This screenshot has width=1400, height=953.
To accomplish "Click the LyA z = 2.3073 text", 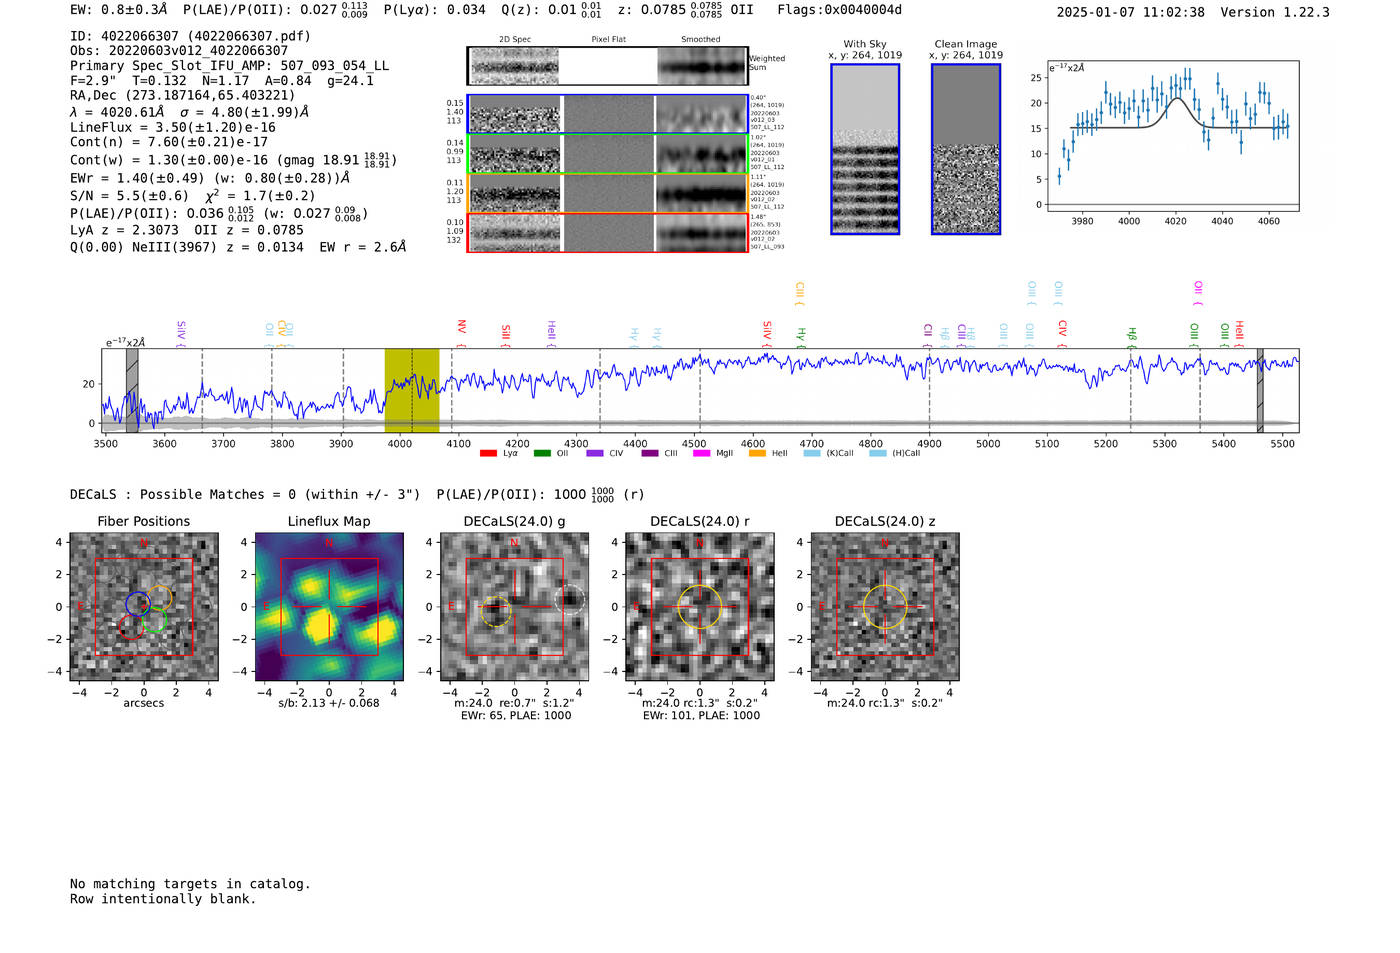I will pyautogui.click(x=124, y=230).
